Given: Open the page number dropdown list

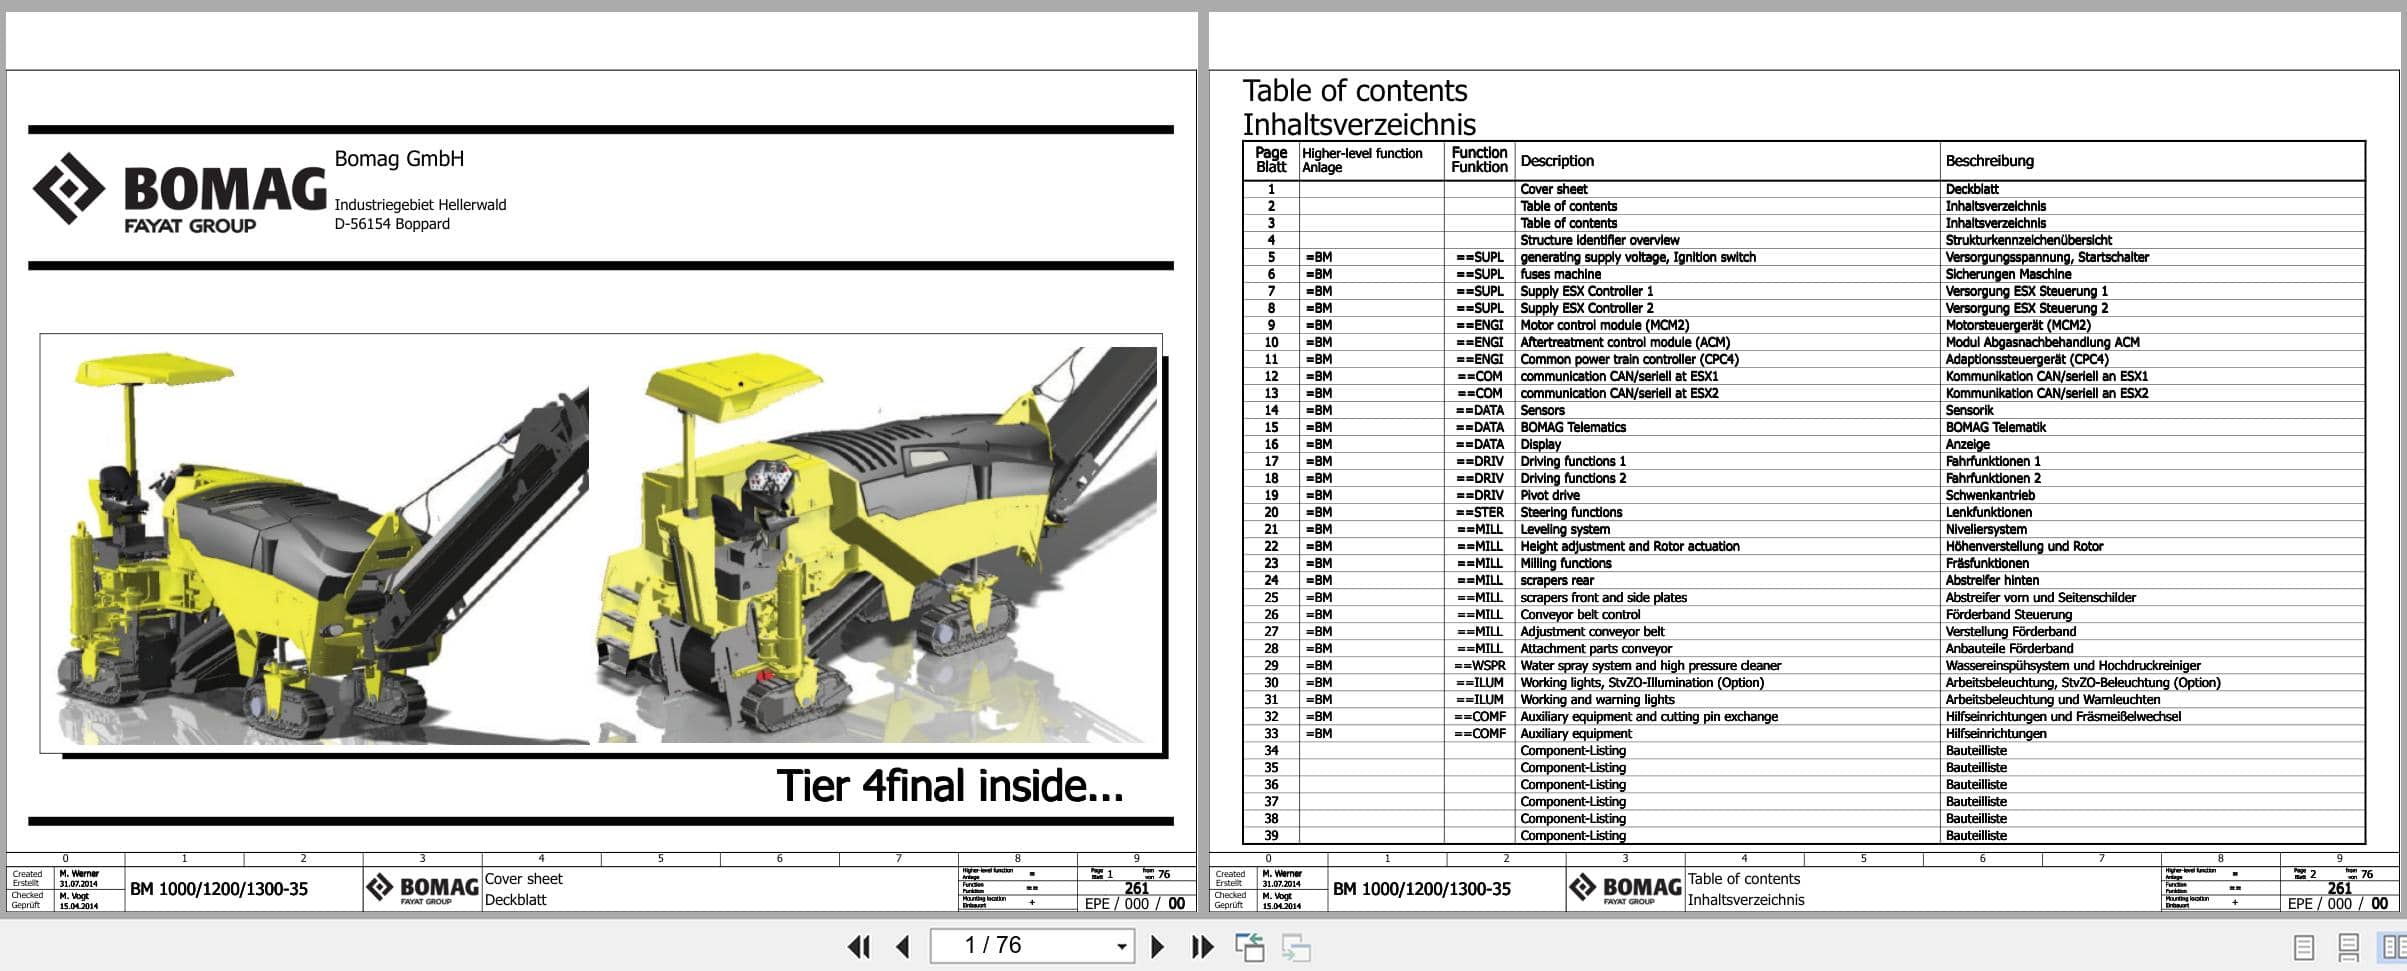Looking at the screenshot, I should pyautogui.click(x=1118, y=945).
